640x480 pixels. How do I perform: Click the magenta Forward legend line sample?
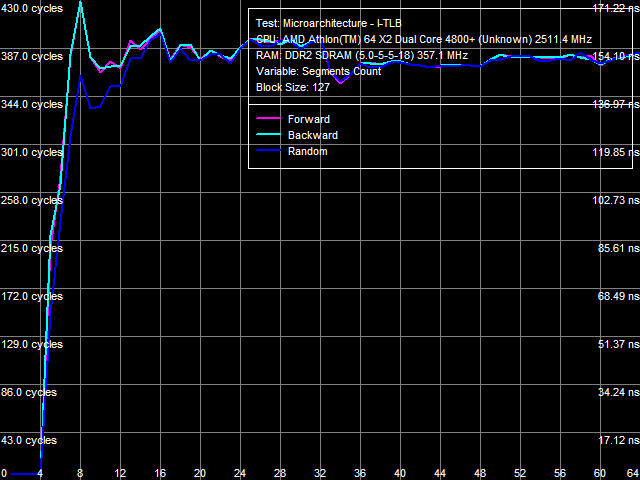click(268, 120)
